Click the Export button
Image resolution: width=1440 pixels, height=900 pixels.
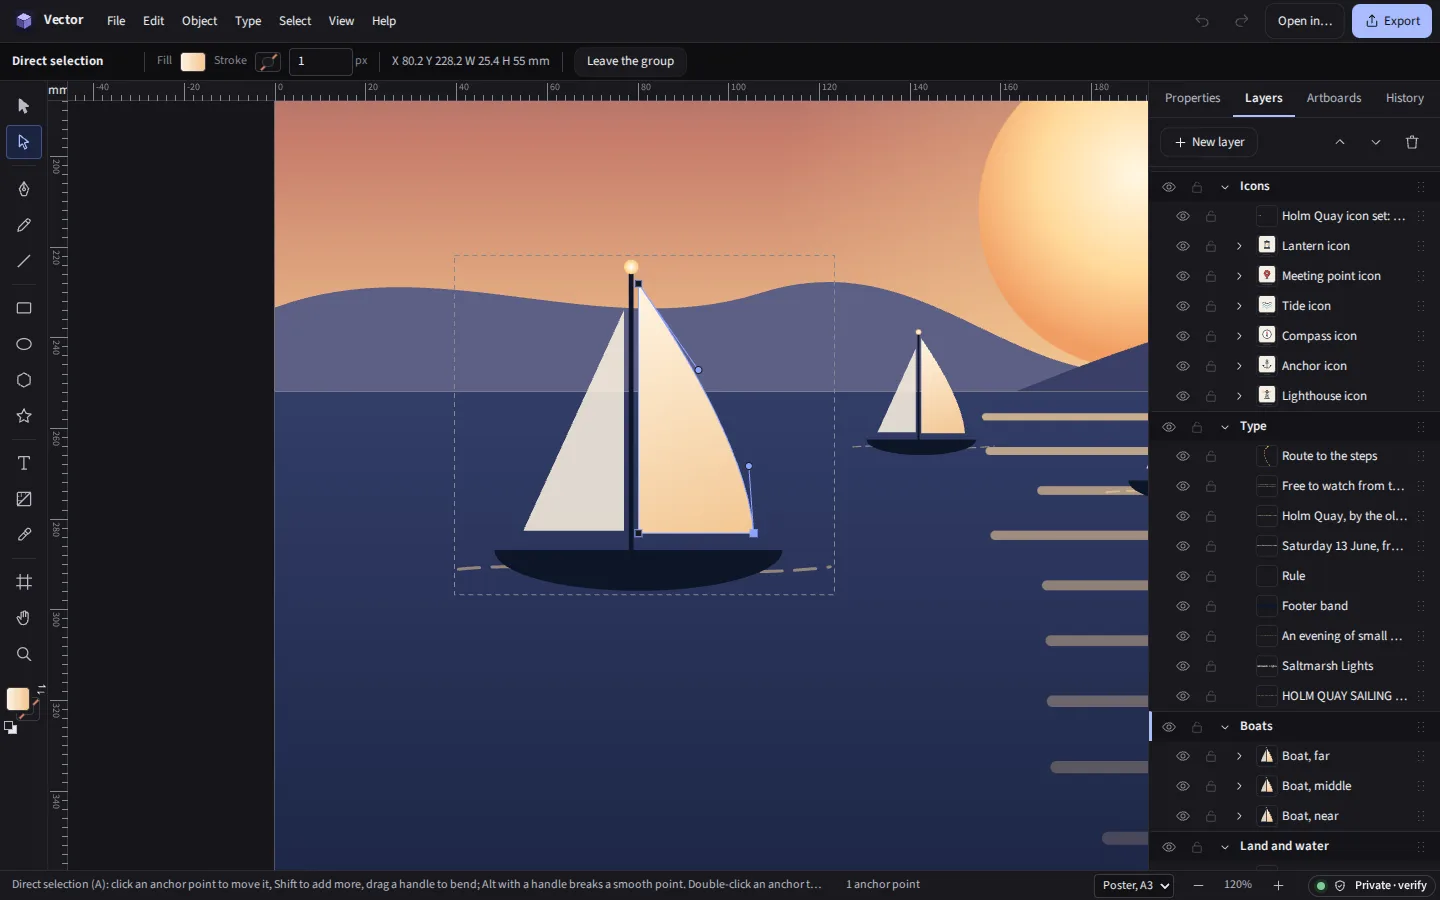[1392, 21]
